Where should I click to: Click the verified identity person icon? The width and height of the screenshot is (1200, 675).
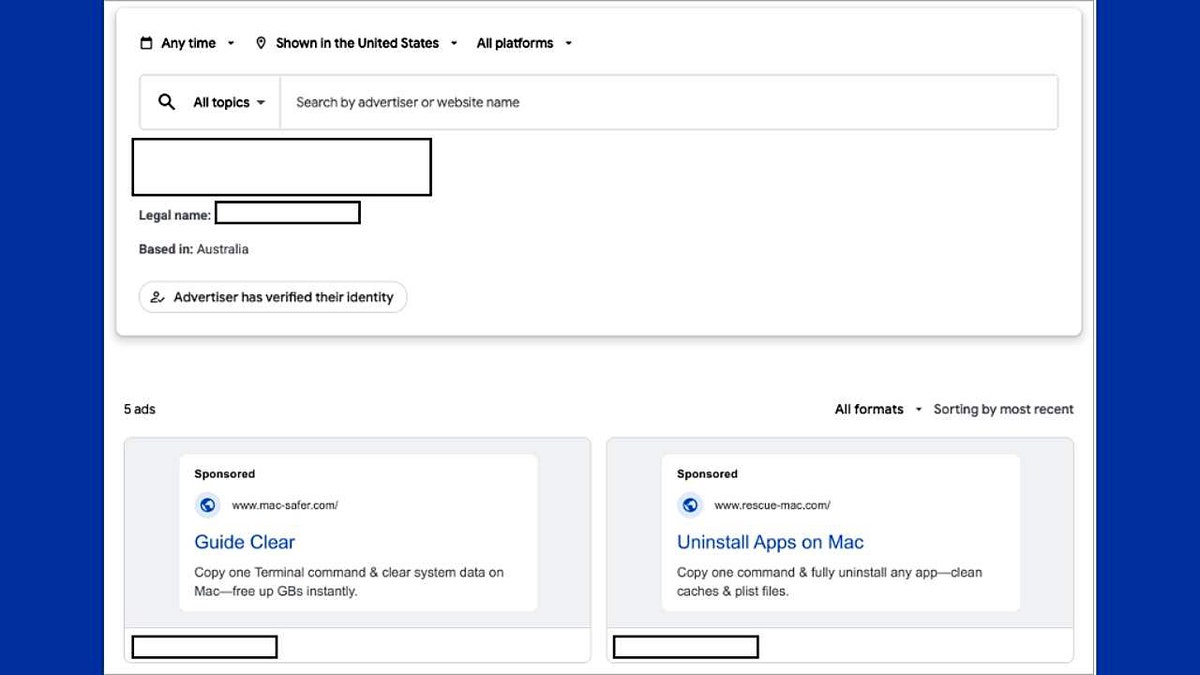pos(156,297)
